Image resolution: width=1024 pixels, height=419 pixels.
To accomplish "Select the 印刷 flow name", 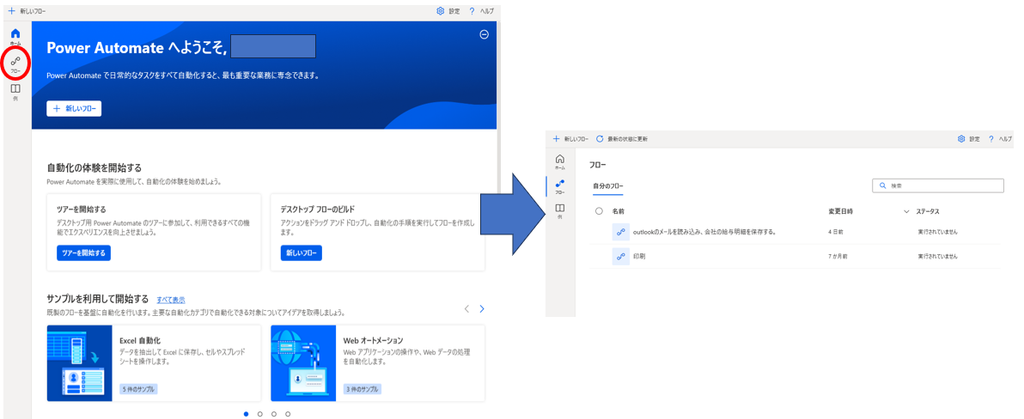I will click(640, 256).
